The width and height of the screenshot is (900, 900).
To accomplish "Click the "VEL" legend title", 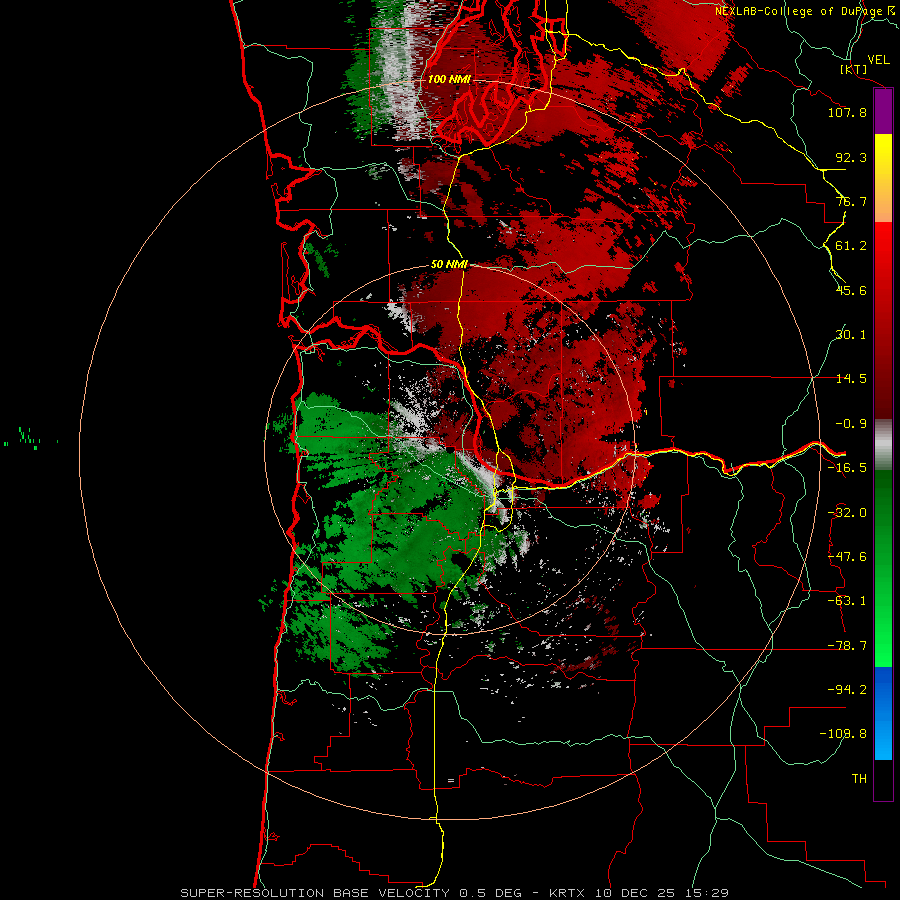I will 878,60.
